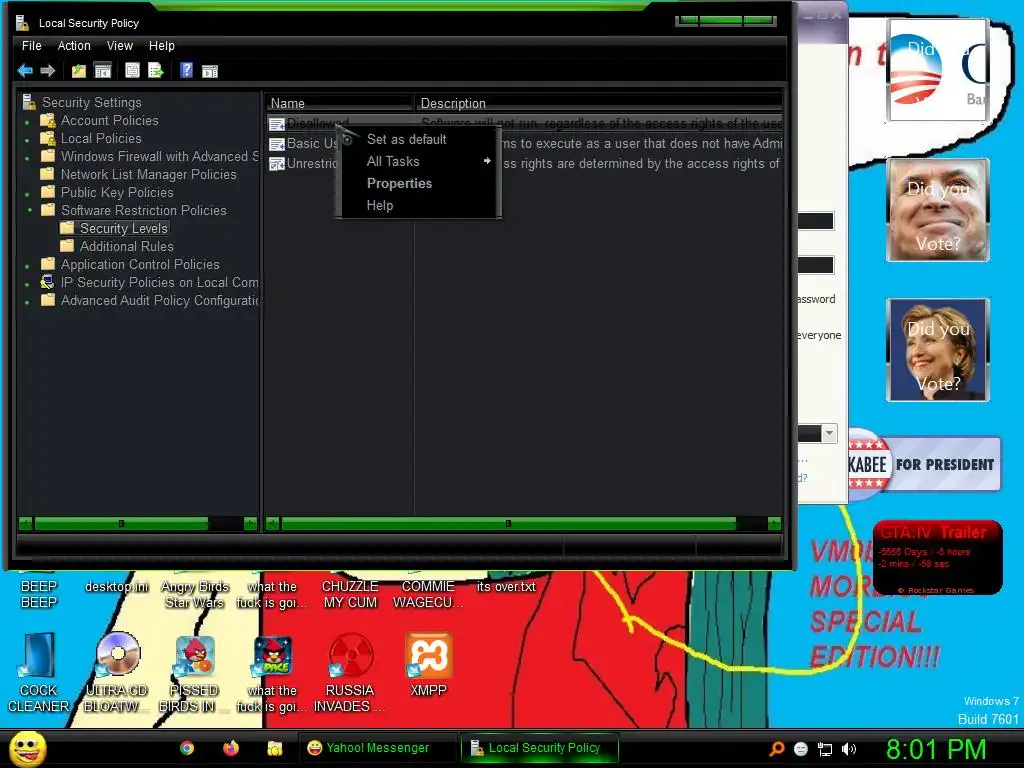Select the RUSSIA INVADES desktop icon
This screenshot has width=1024, height=768.
tap(350, 655)
